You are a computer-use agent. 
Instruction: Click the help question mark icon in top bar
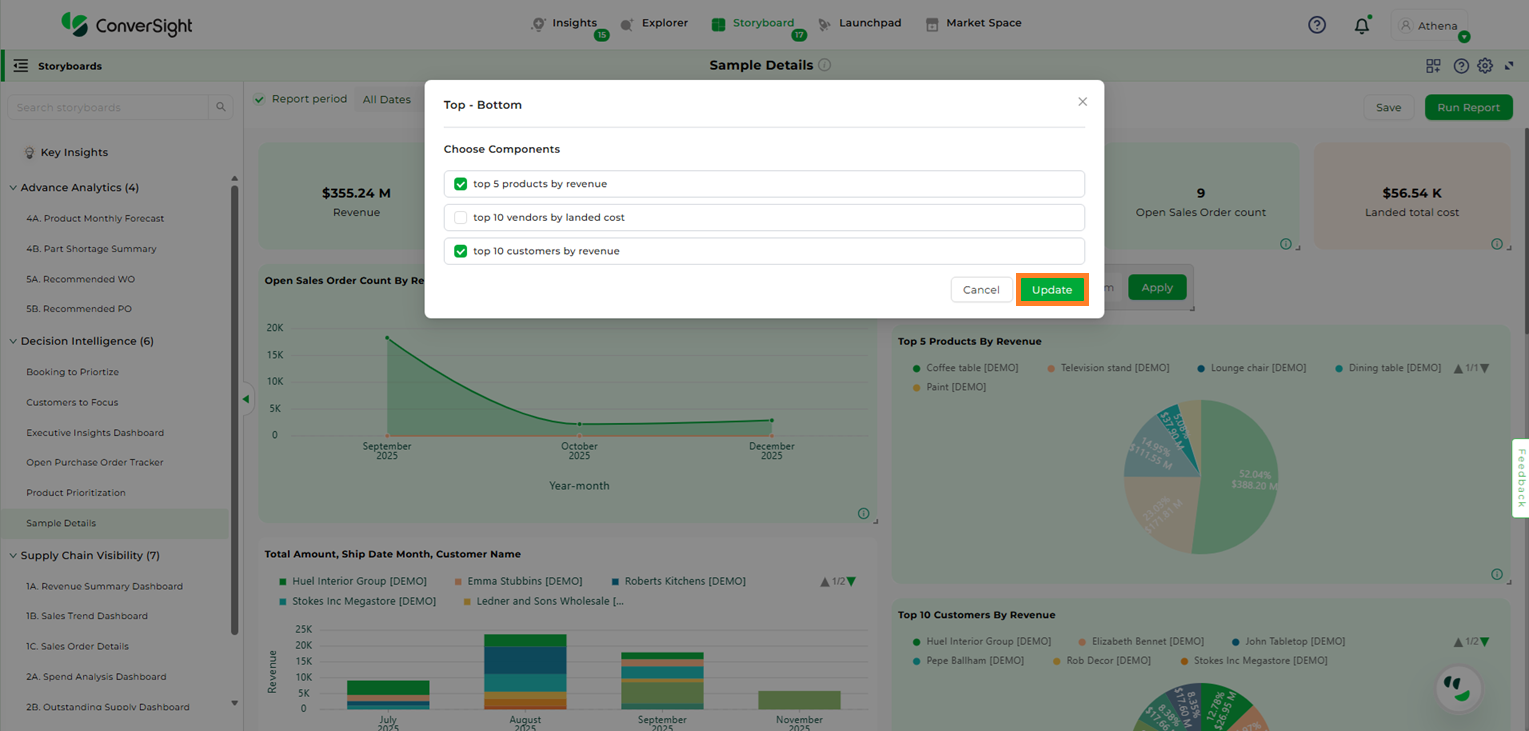(x=1317, y=25)
